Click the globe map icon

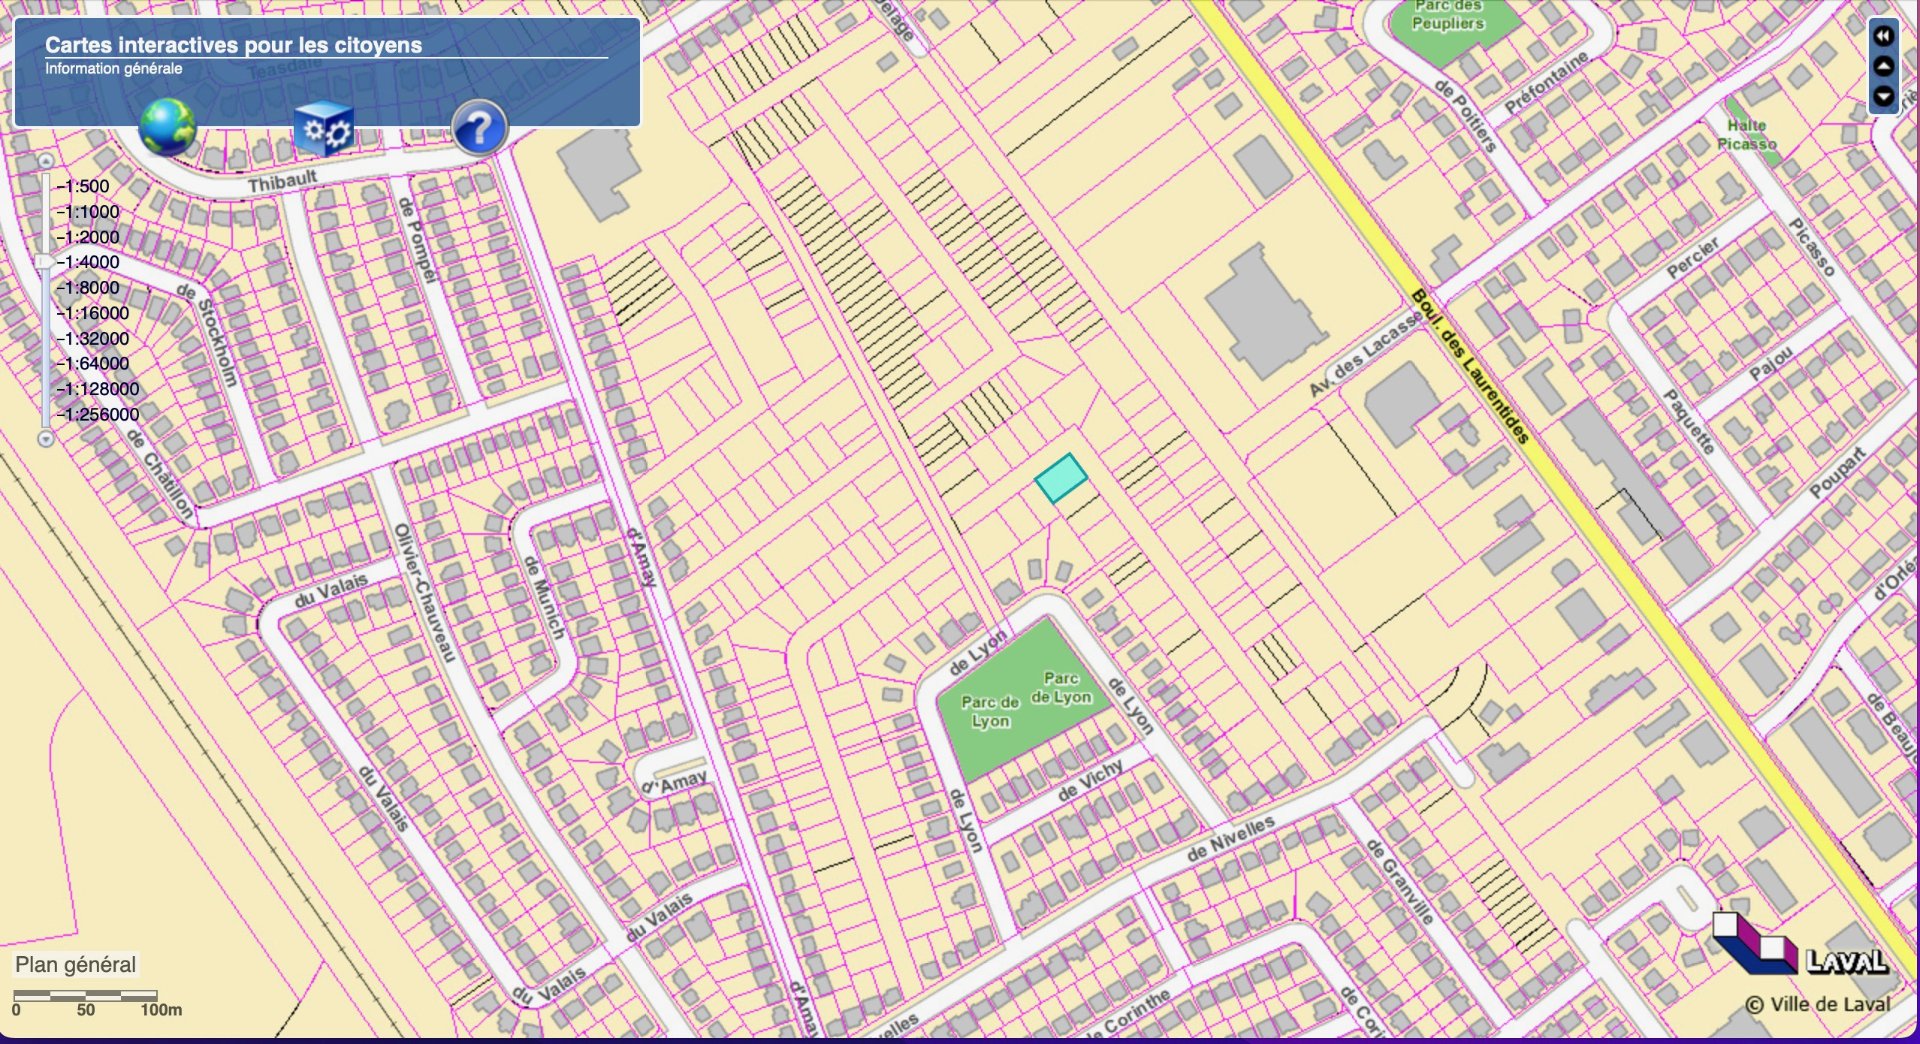167,127
